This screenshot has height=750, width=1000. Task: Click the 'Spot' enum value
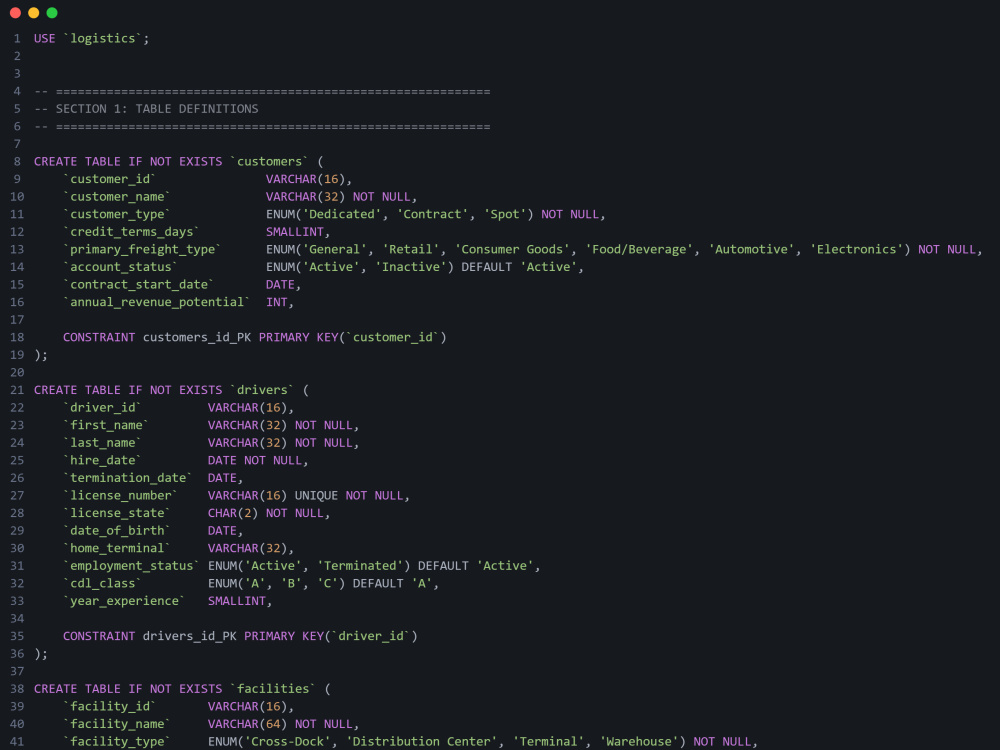[505, 214]
